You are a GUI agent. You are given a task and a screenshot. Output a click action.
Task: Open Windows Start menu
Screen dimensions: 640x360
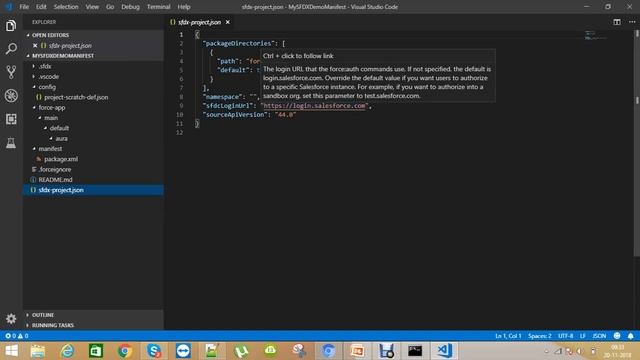[12, 351]
